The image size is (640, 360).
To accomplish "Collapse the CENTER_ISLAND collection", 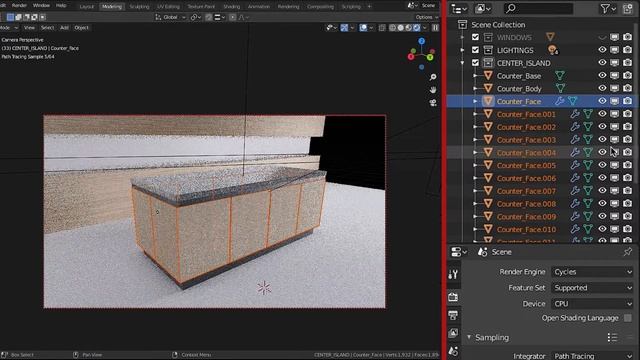I will coord(462,63).
